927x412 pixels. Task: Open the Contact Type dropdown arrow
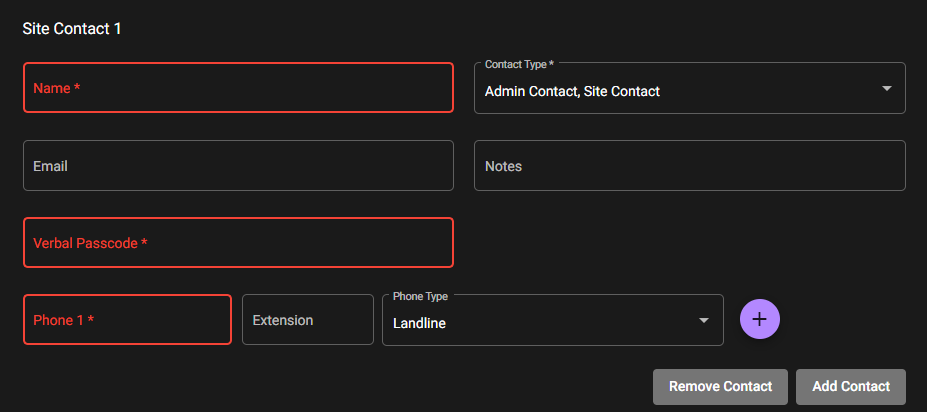[x=886, y=89]
